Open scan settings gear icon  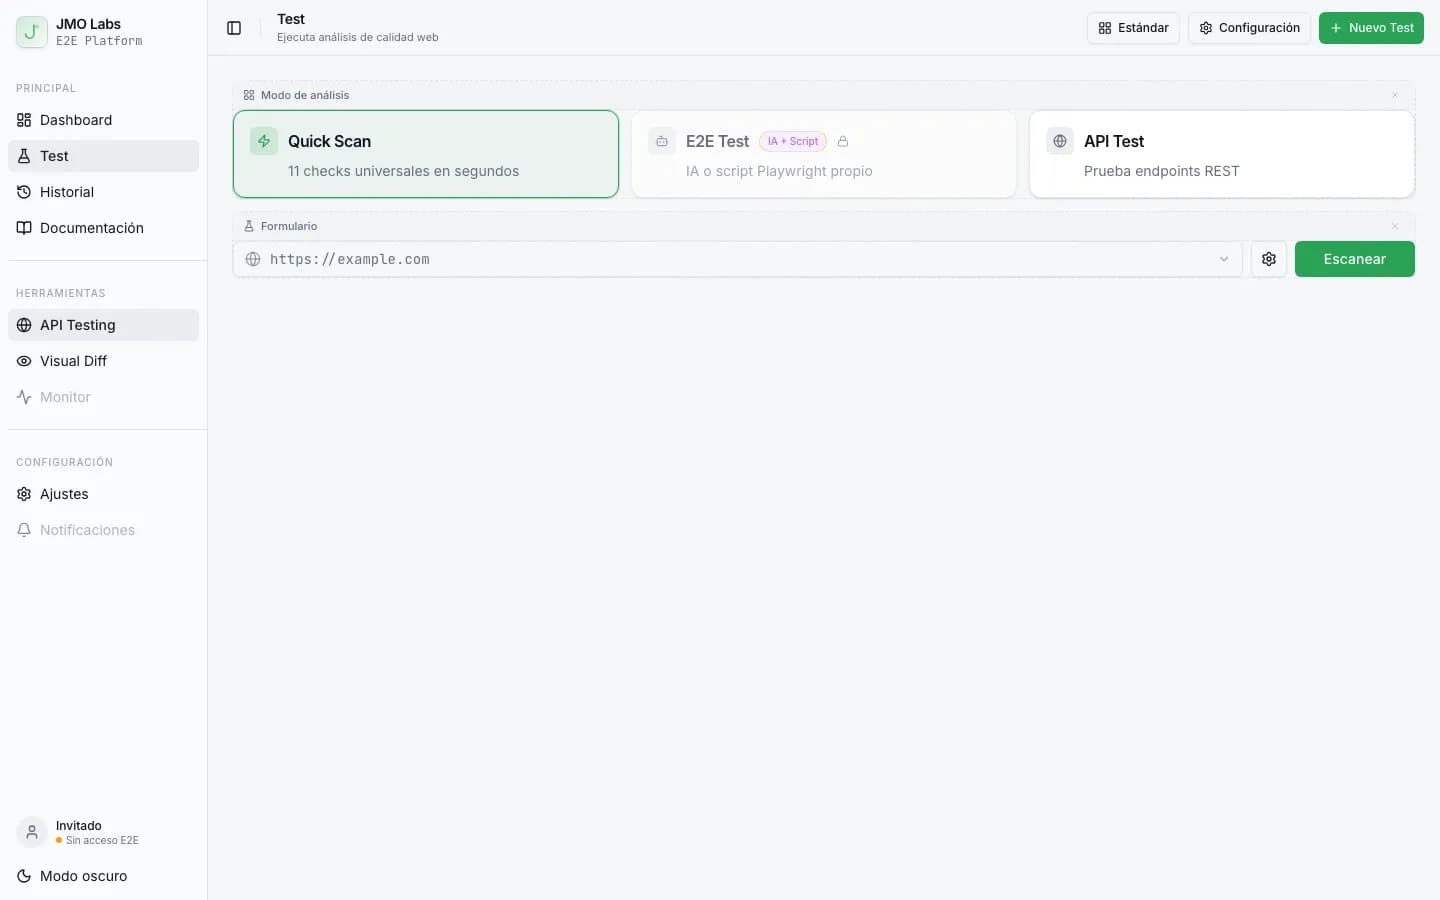(x=1269, y=259)
